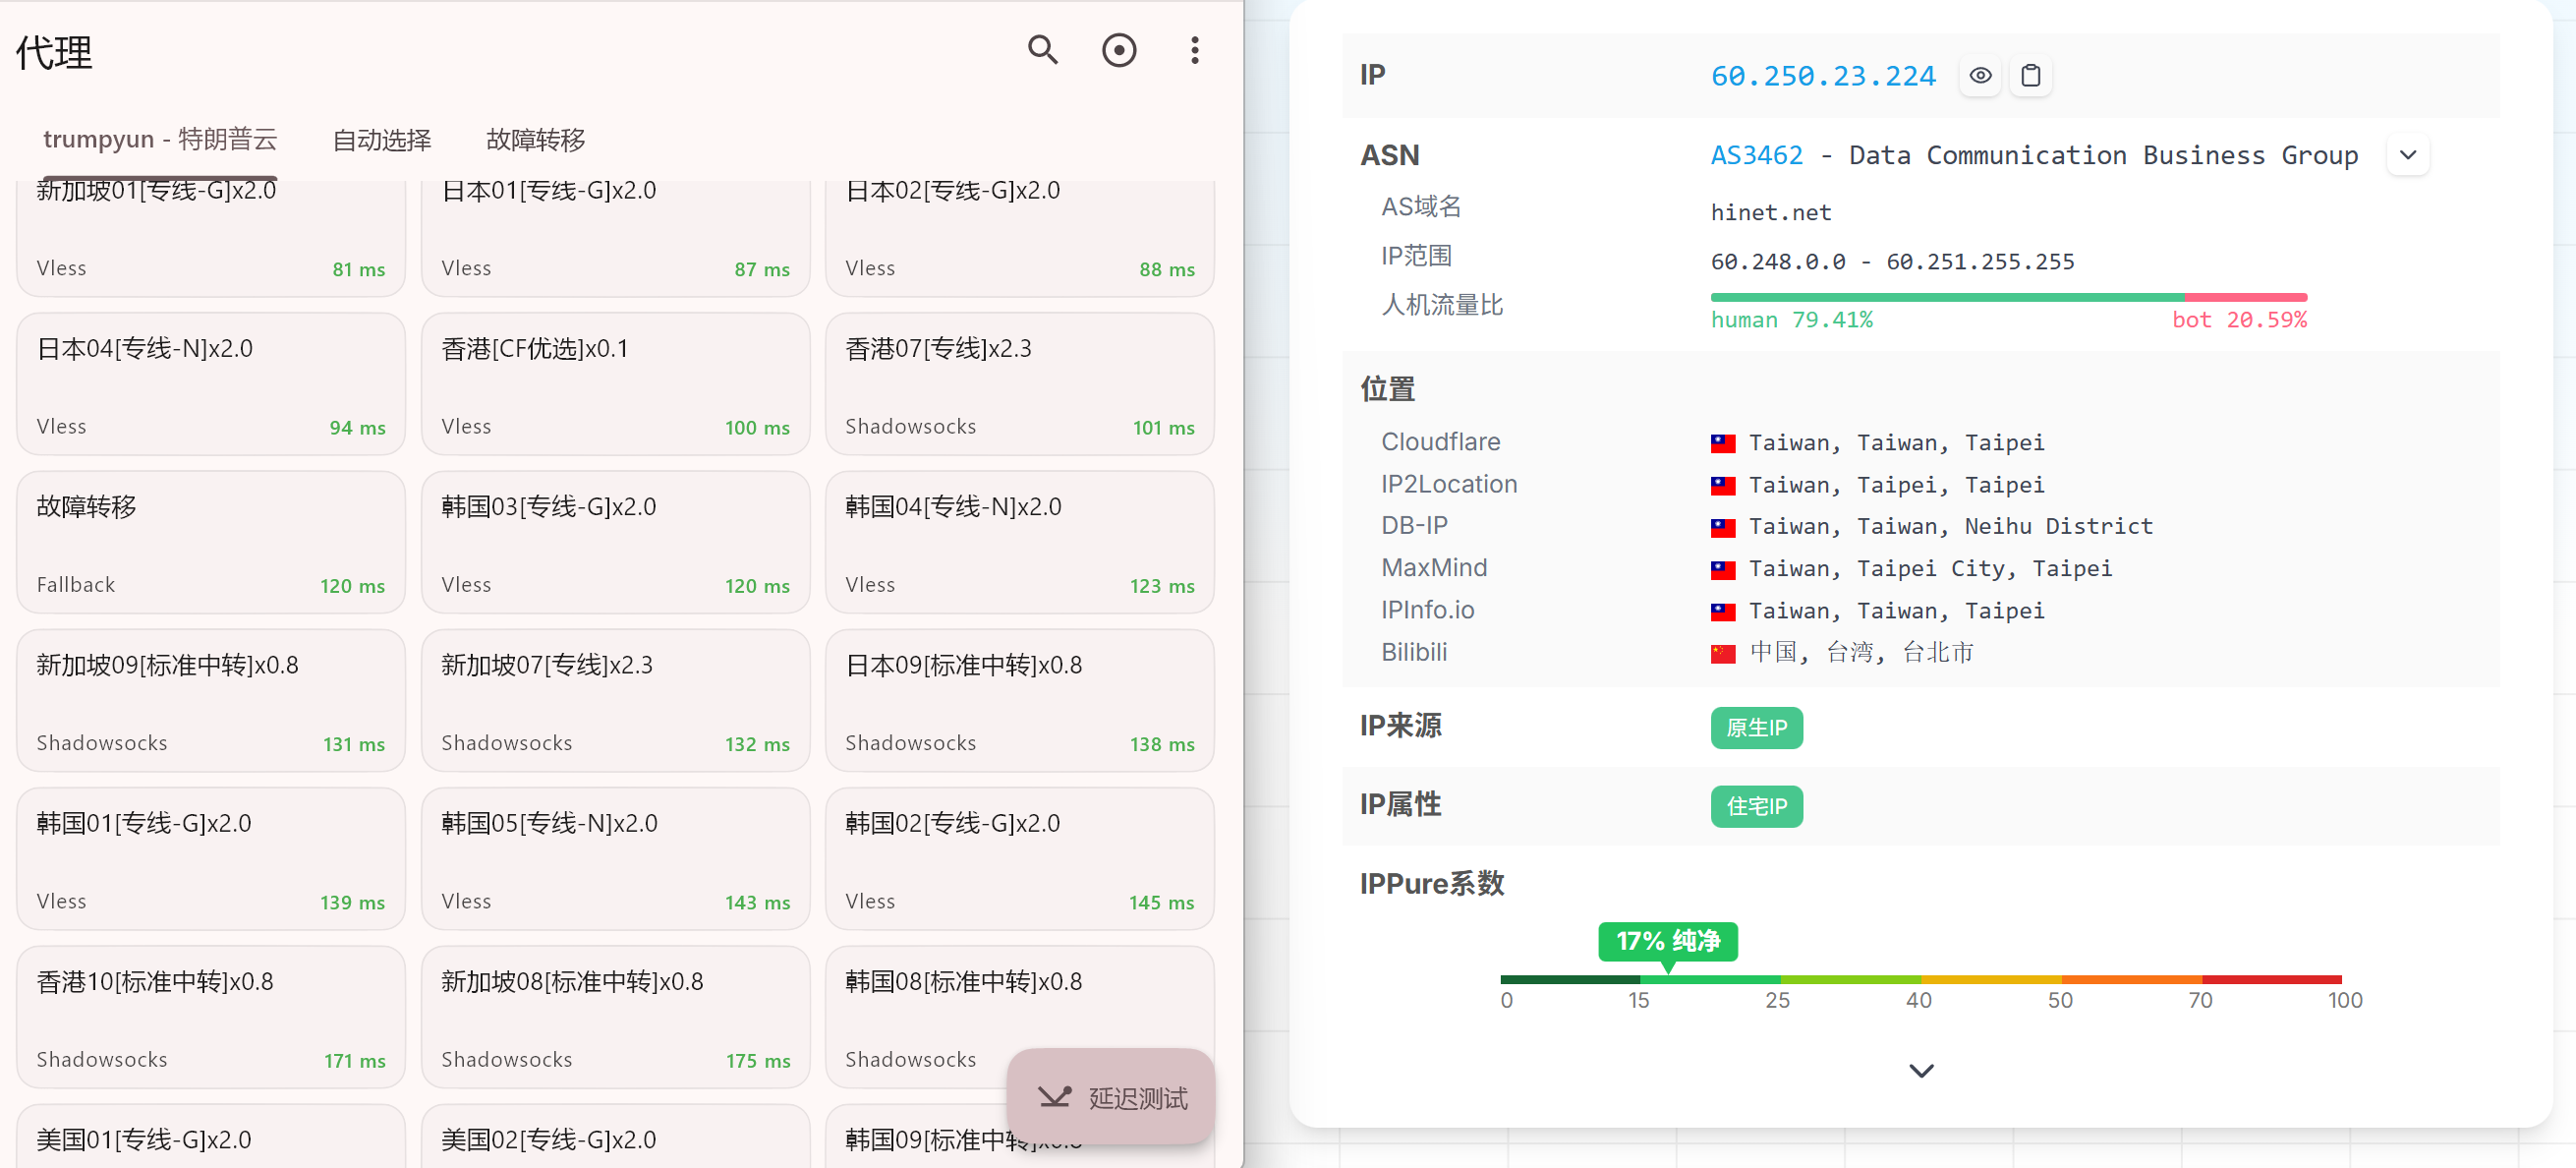
Task: Open the proxy search icon
Action: click(1042, 50)
